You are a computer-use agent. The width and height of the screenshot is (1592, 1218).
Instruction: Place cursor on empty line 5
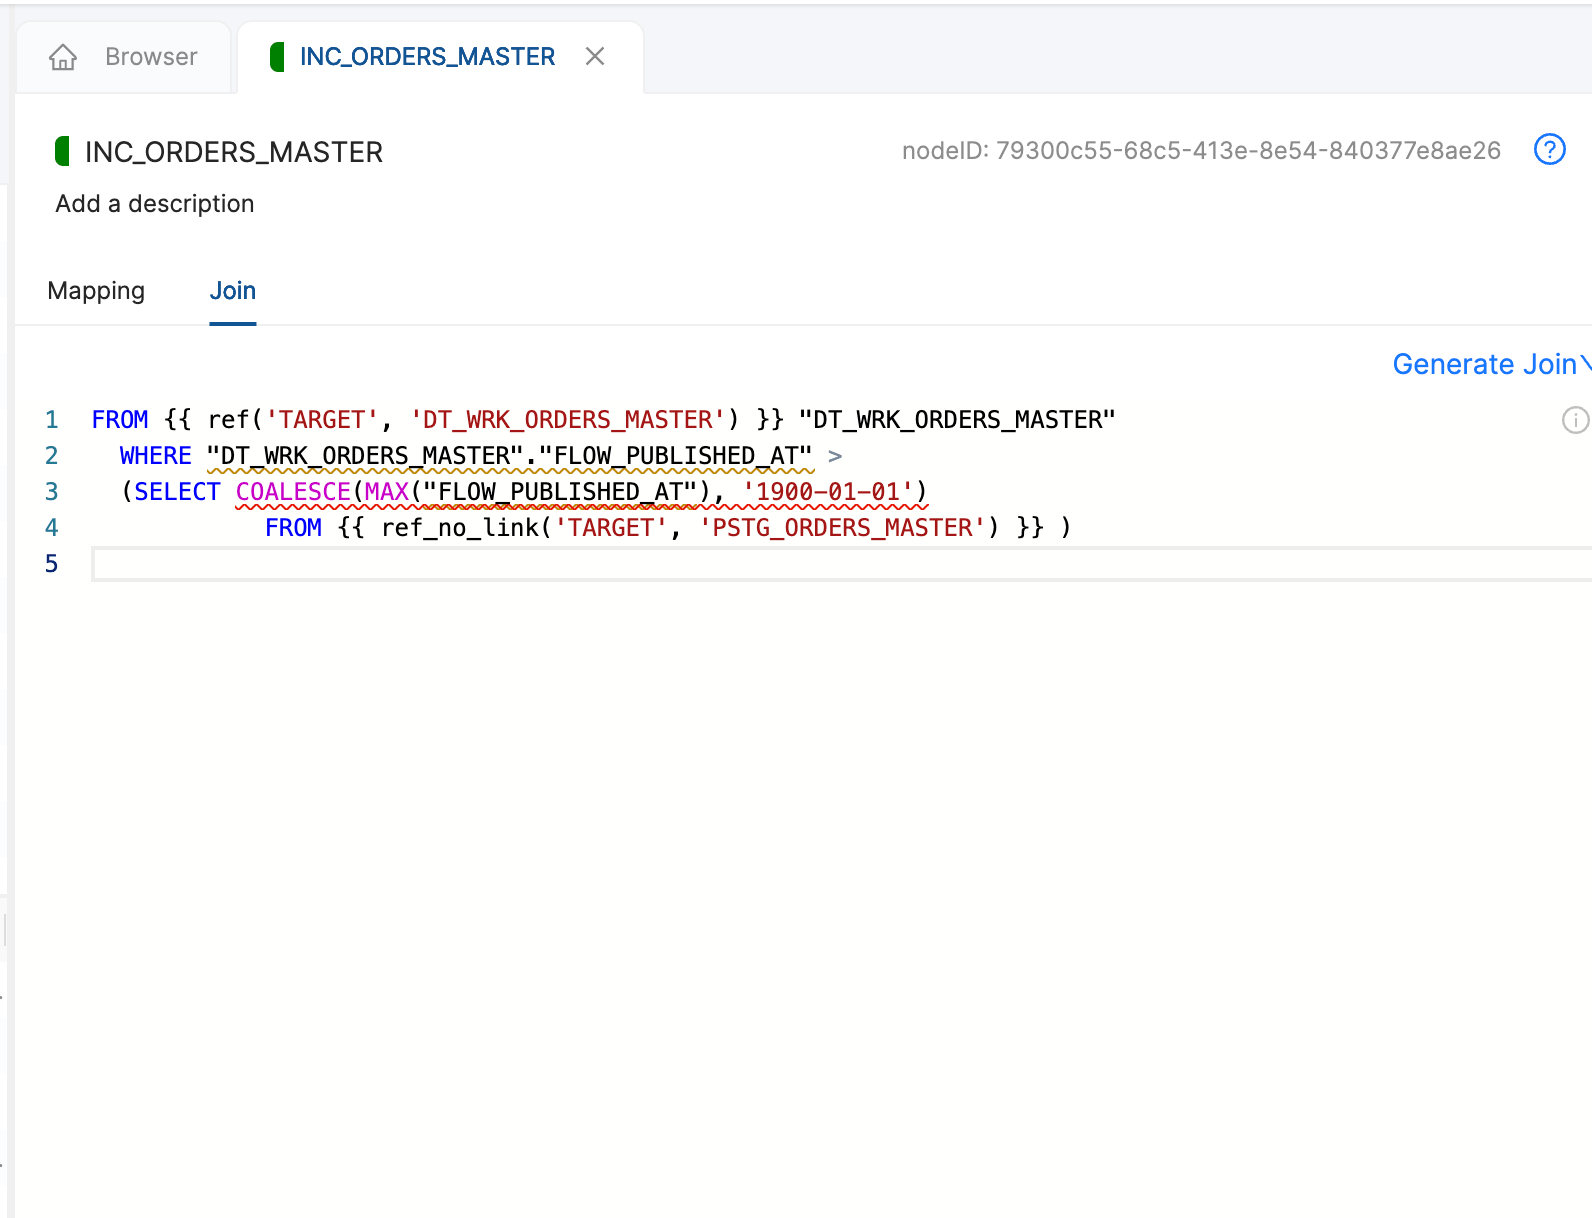[x=840, y=564]
